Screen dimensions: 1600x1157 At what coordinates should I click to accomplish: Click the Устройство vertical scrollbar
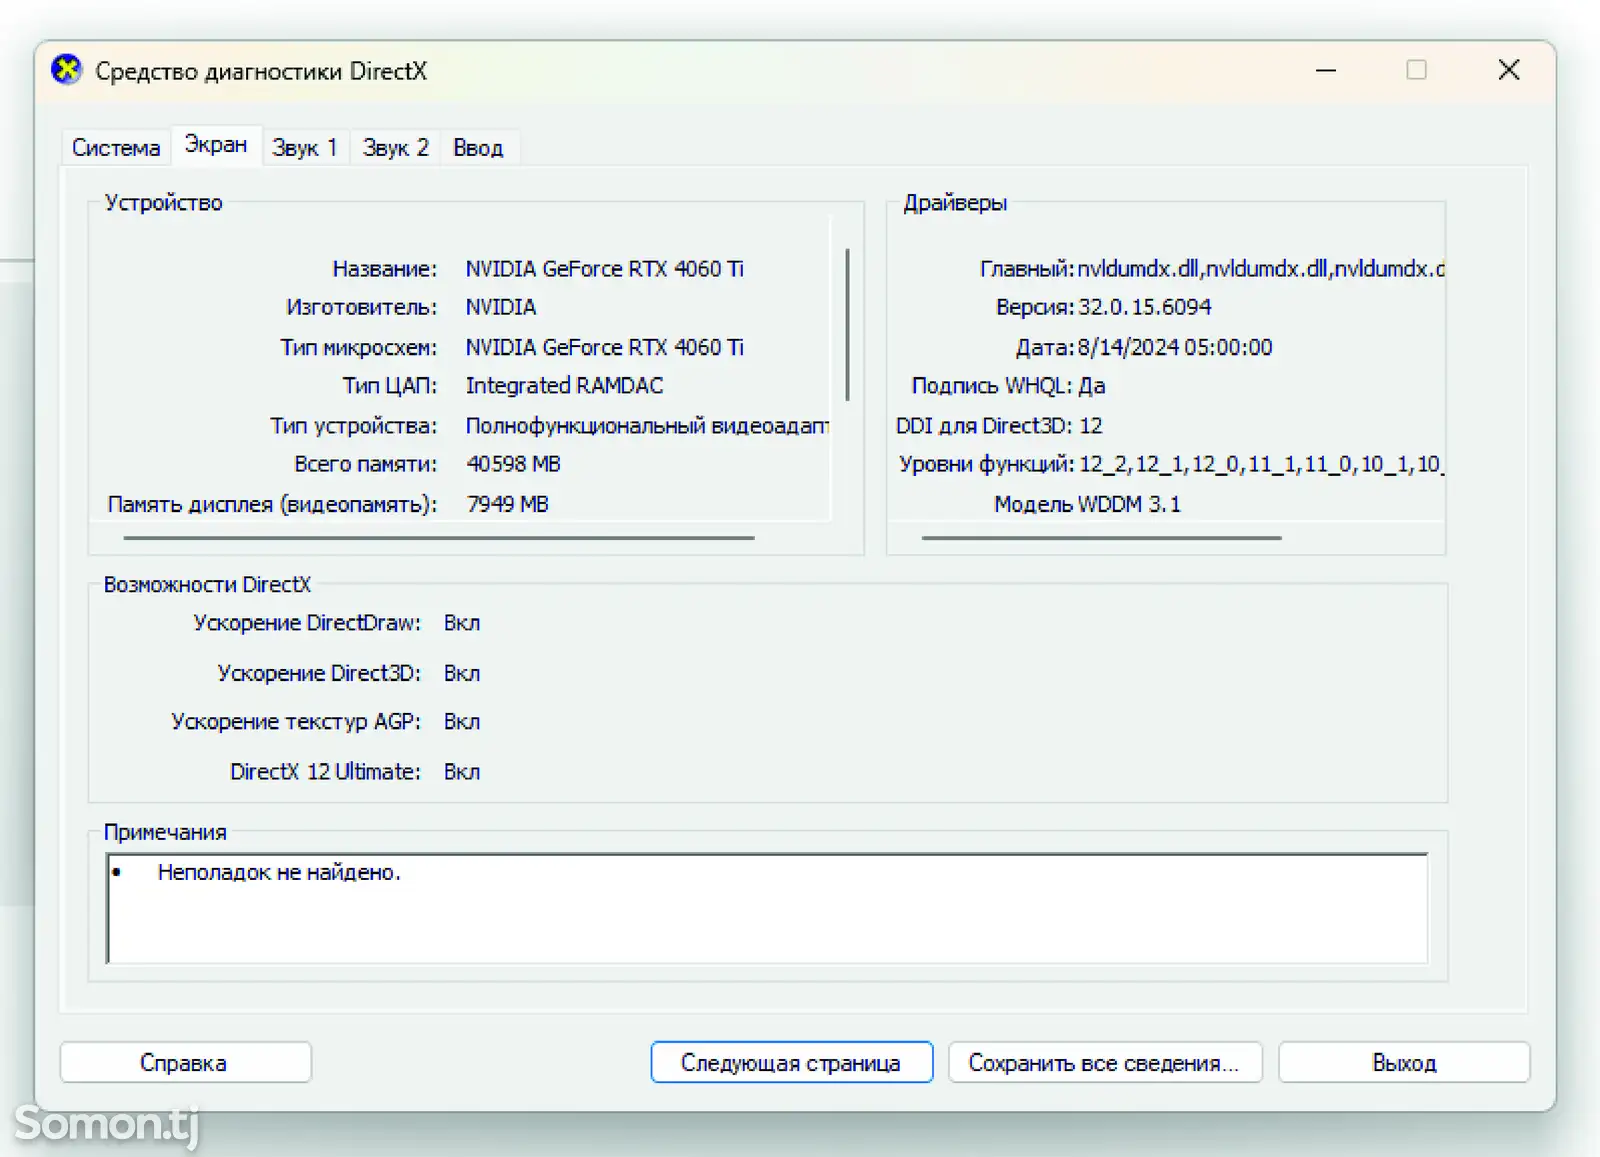tap(847, 324)
